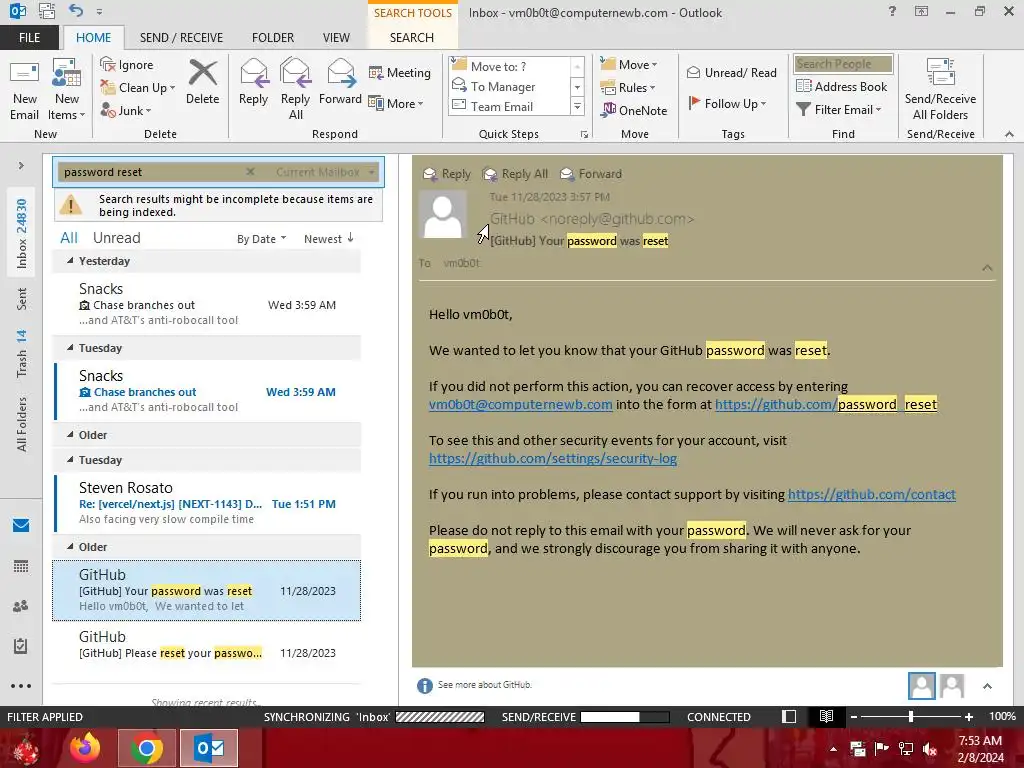Toggle Newest sort order
Screen dimensions: 1024x768
click(x=328, y=238)
